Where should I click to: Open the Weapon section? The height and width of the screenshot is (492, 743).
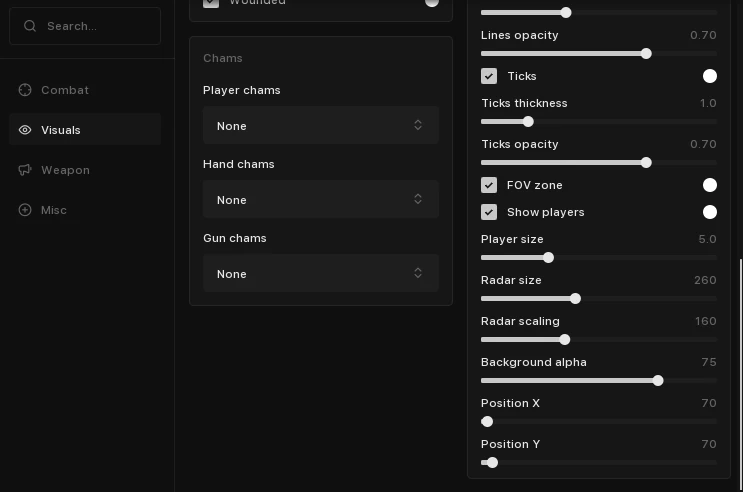(x=85, y=170)
